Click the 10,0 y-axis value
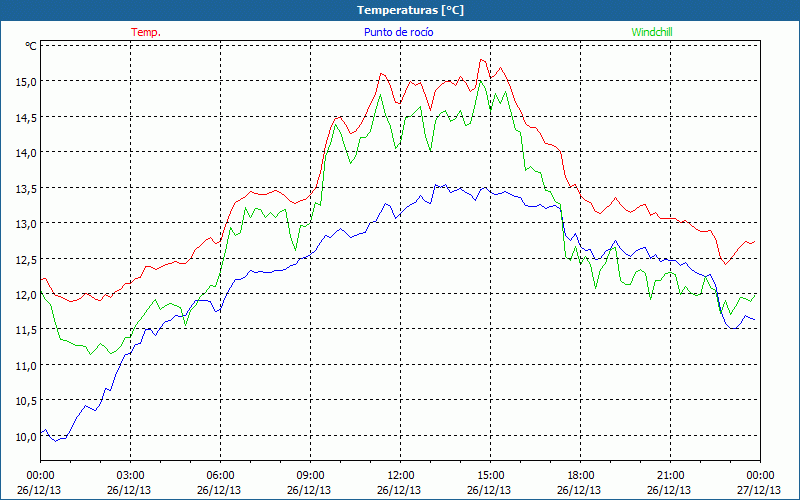 pos(27,437)
